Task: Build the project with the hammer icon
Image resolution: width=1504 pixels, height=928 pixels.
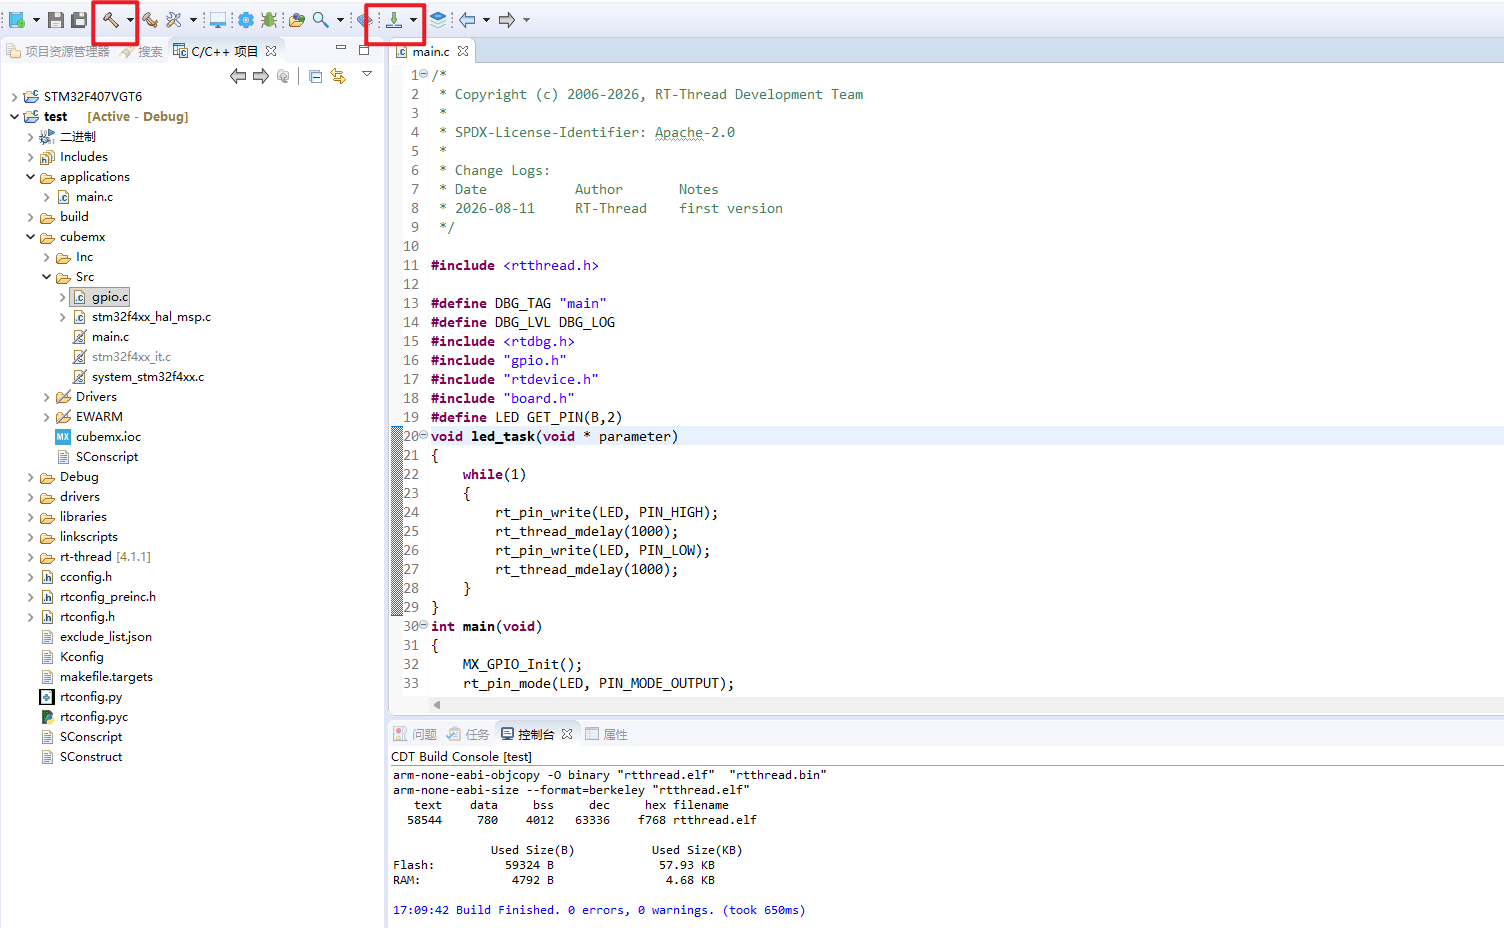Action: (110, 20)
